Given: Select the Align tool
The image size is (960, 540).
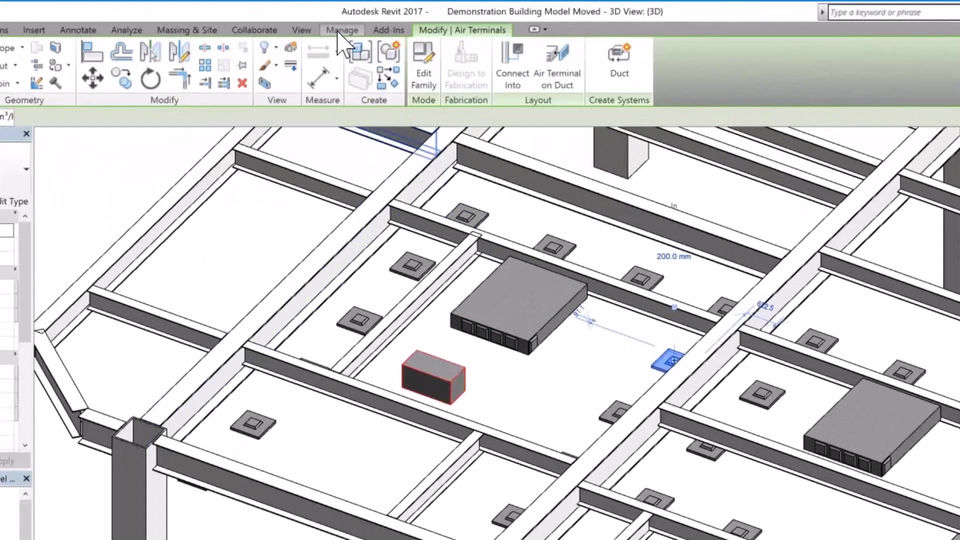Looking at the screenshot, I should (92, 52).
